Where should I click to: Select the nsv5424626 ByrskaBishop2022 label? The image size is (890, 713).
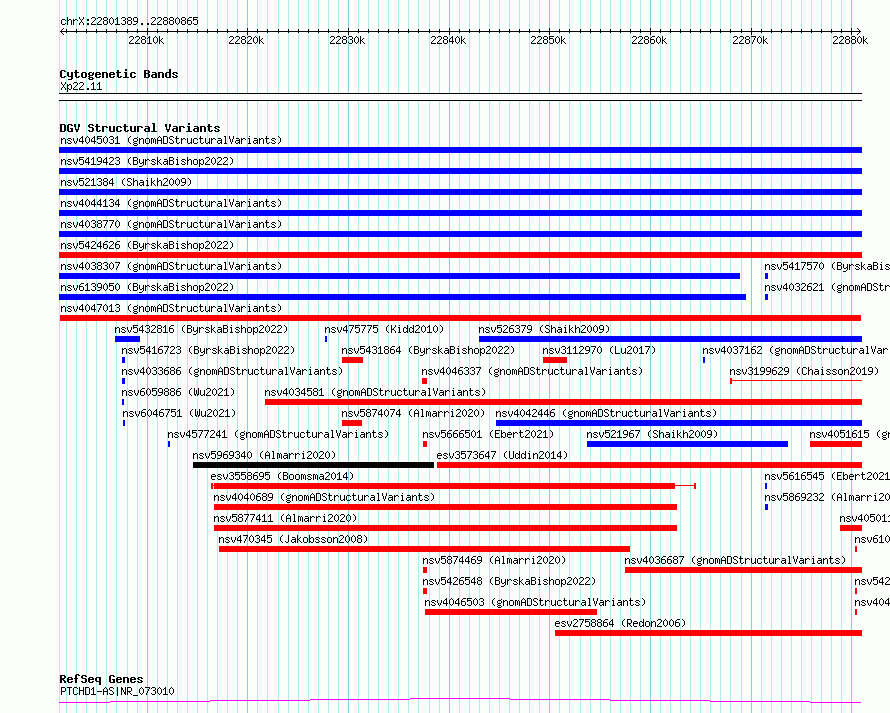coord(147,245)
